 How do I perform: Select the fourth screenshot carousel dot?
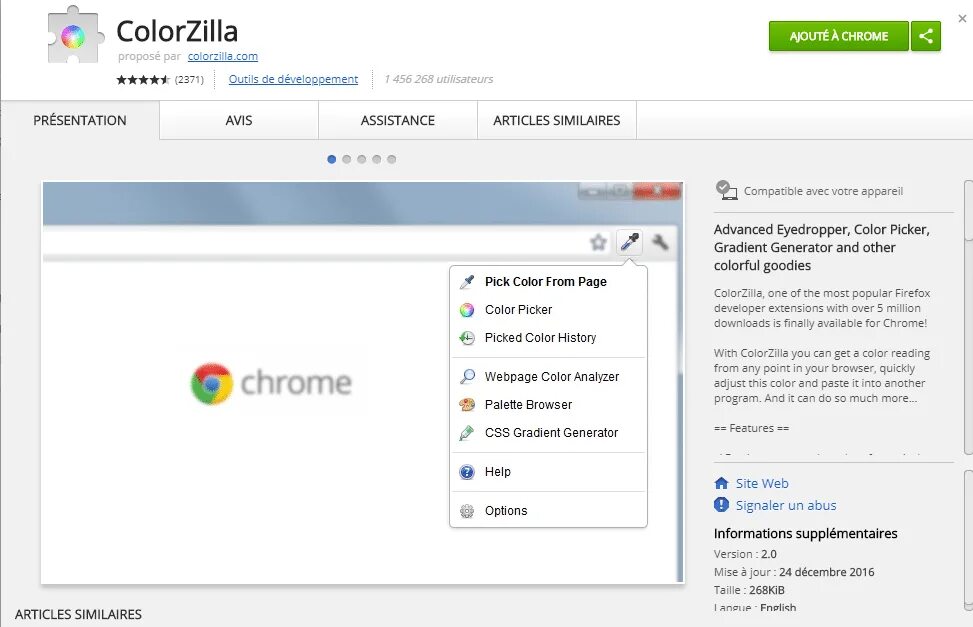point(376,160)
